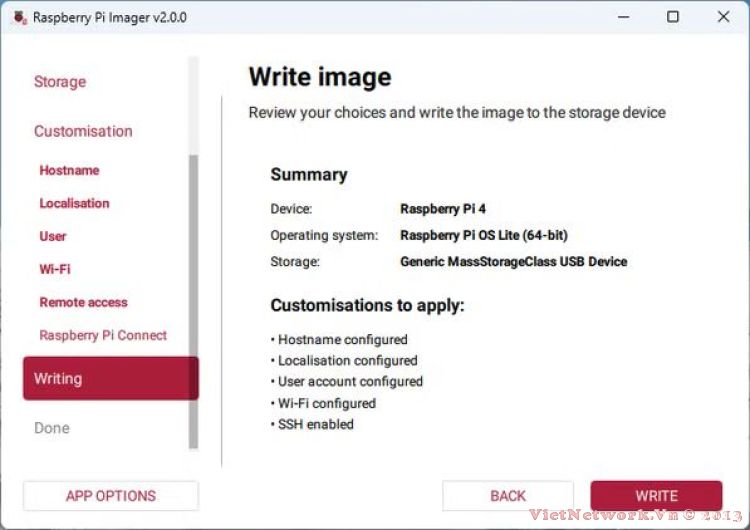The width and height of the screenshot is (750, 530).
Task: Open APP OPTIONS
Action: (110, 496)
